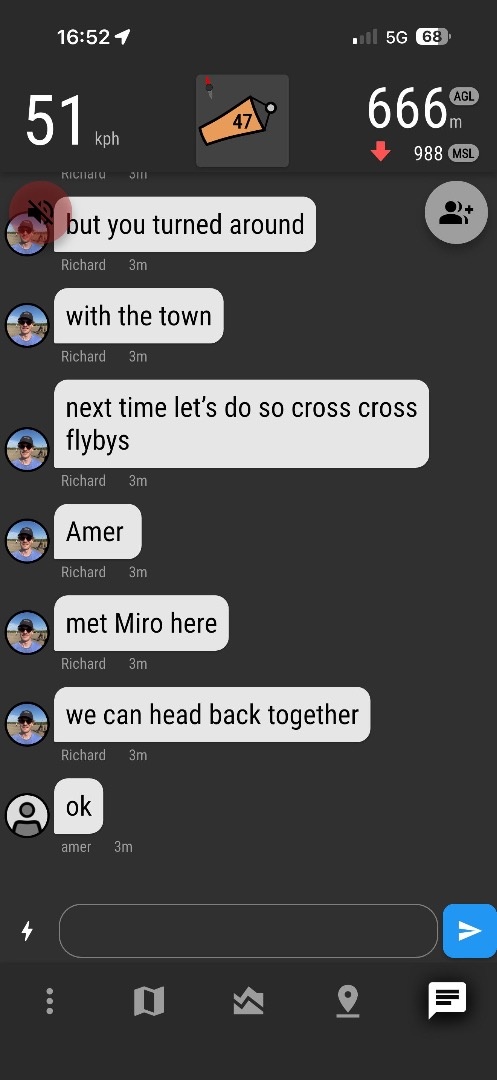Open the add members icon

[x=456, y=213]
